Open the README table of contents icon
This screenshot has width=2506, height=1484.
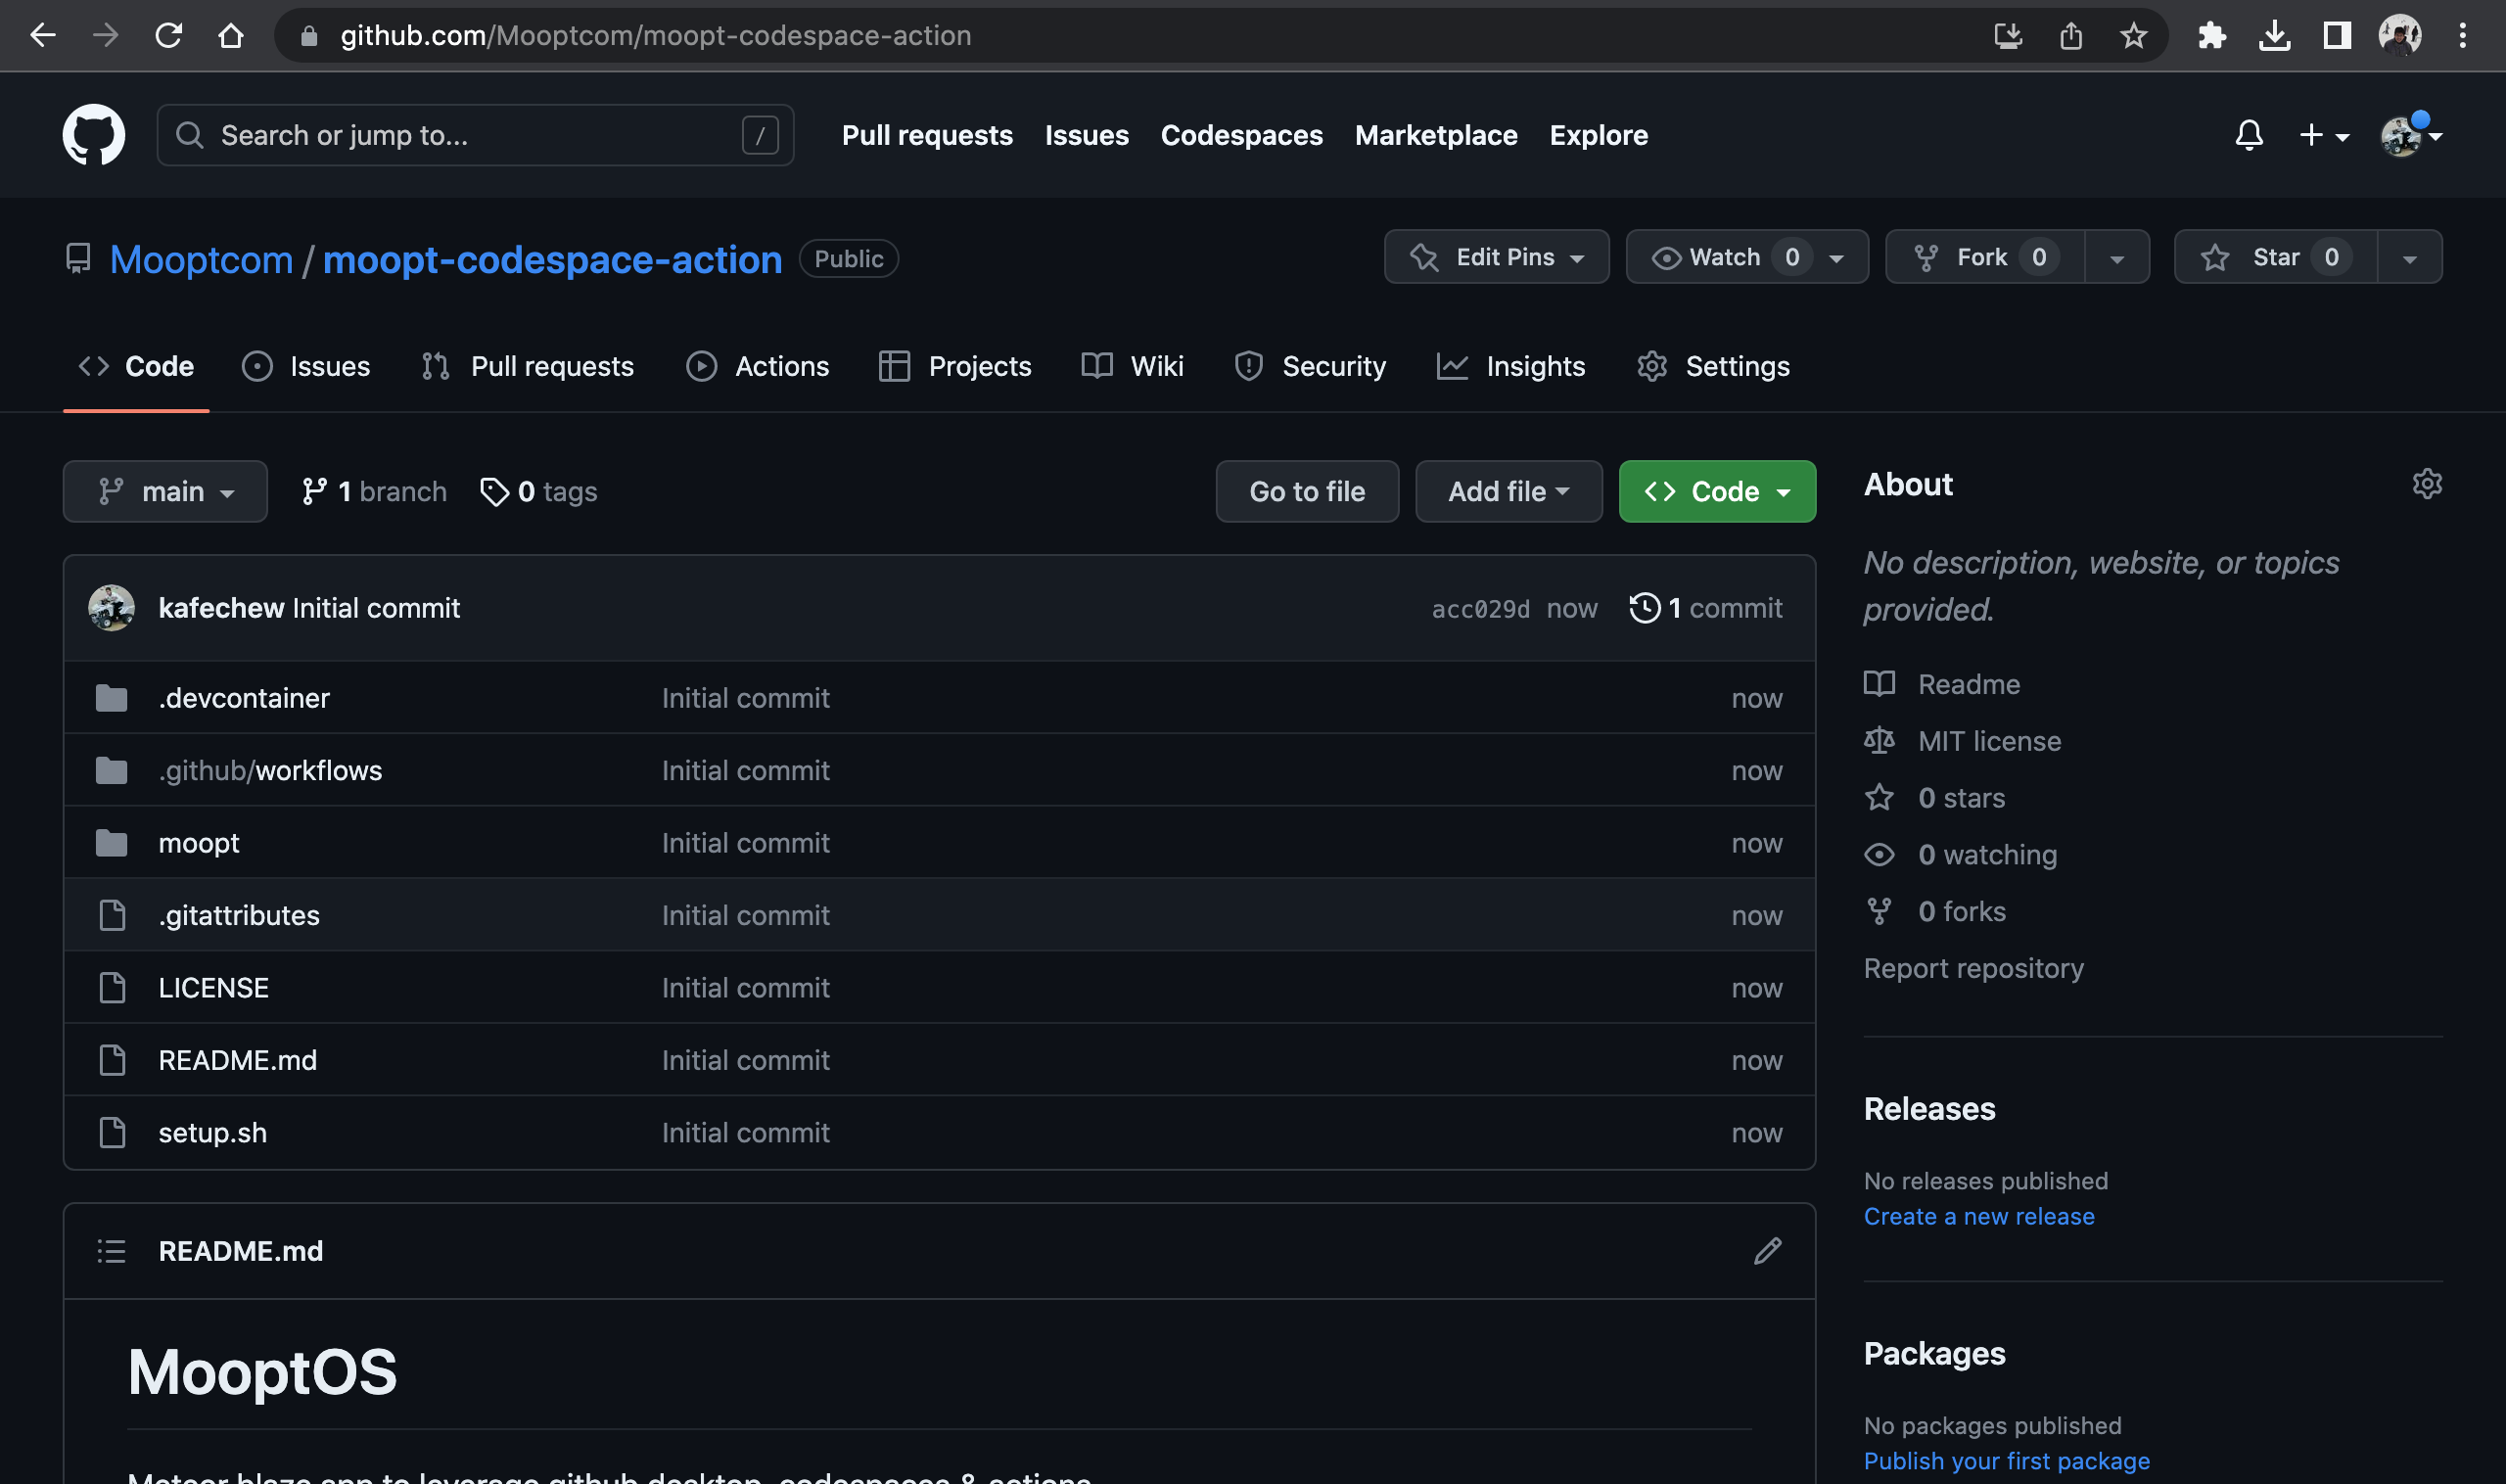coord(110,1250)
